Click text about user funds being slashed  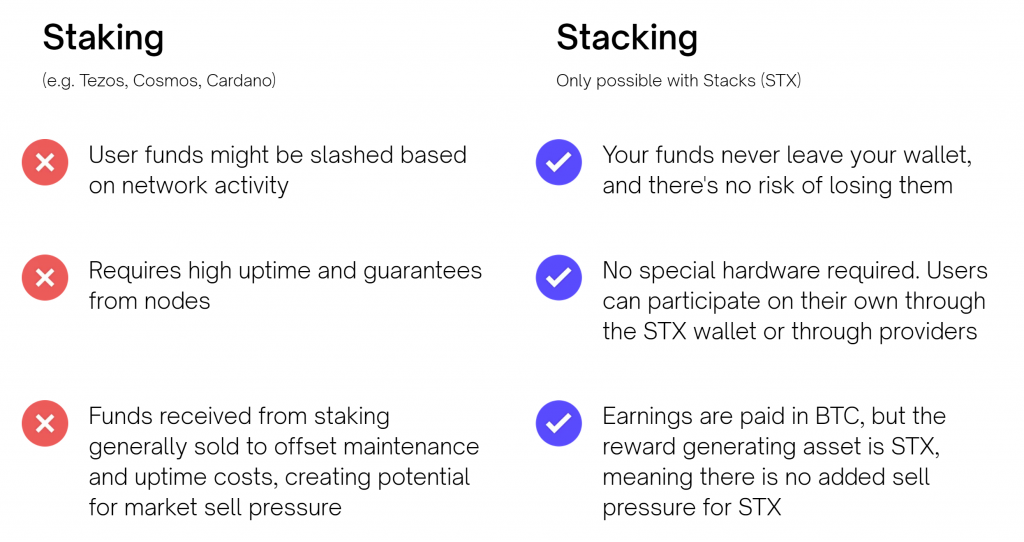278,170
